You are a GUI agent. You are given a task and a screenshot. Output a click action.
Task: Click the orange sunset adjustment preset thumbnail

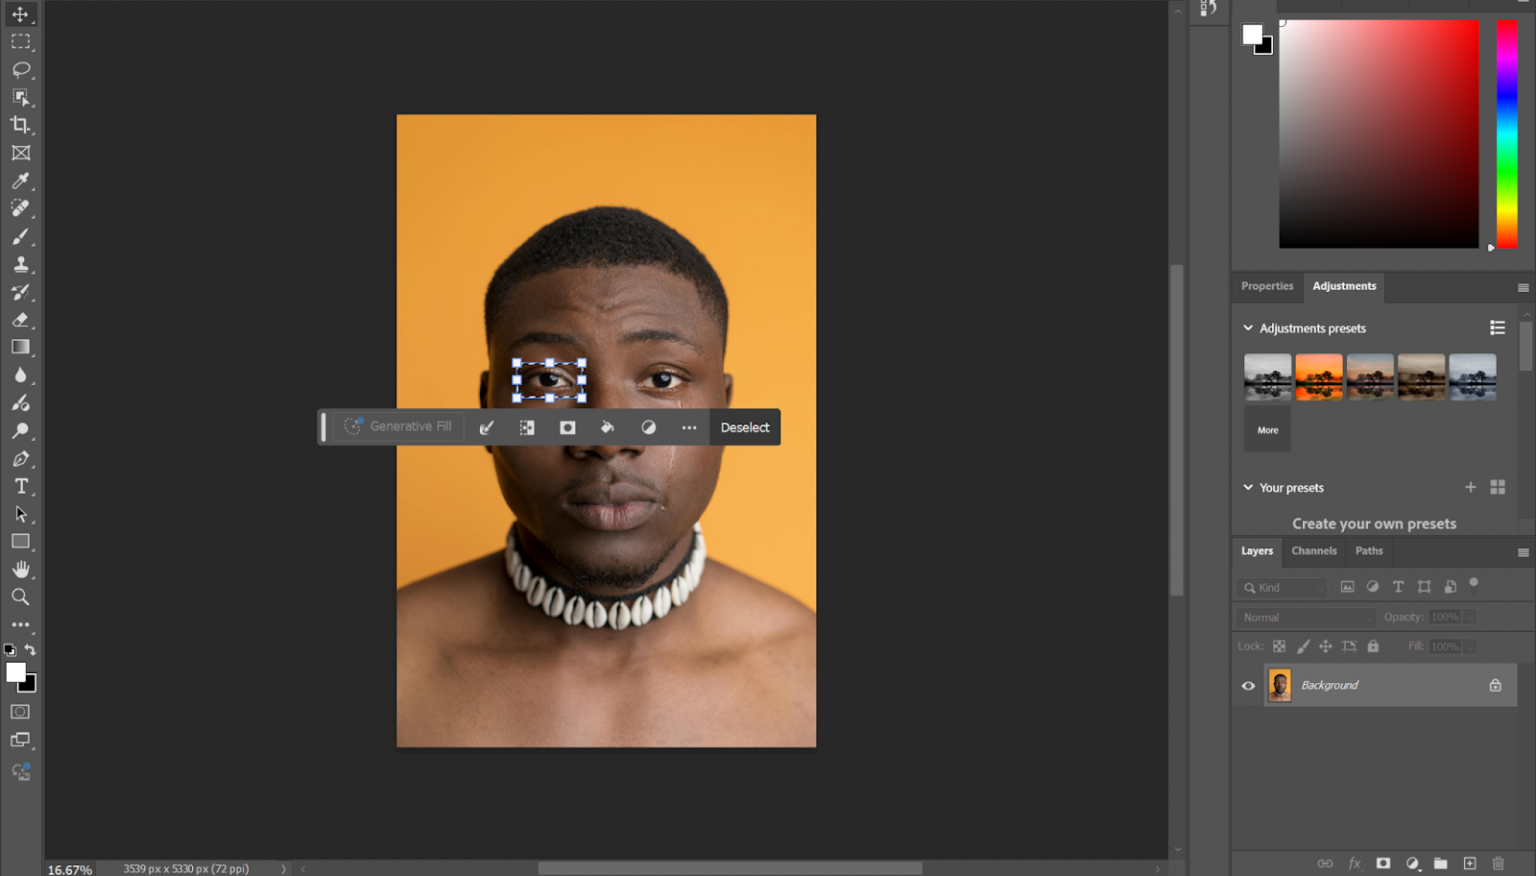pos(1318,377)
